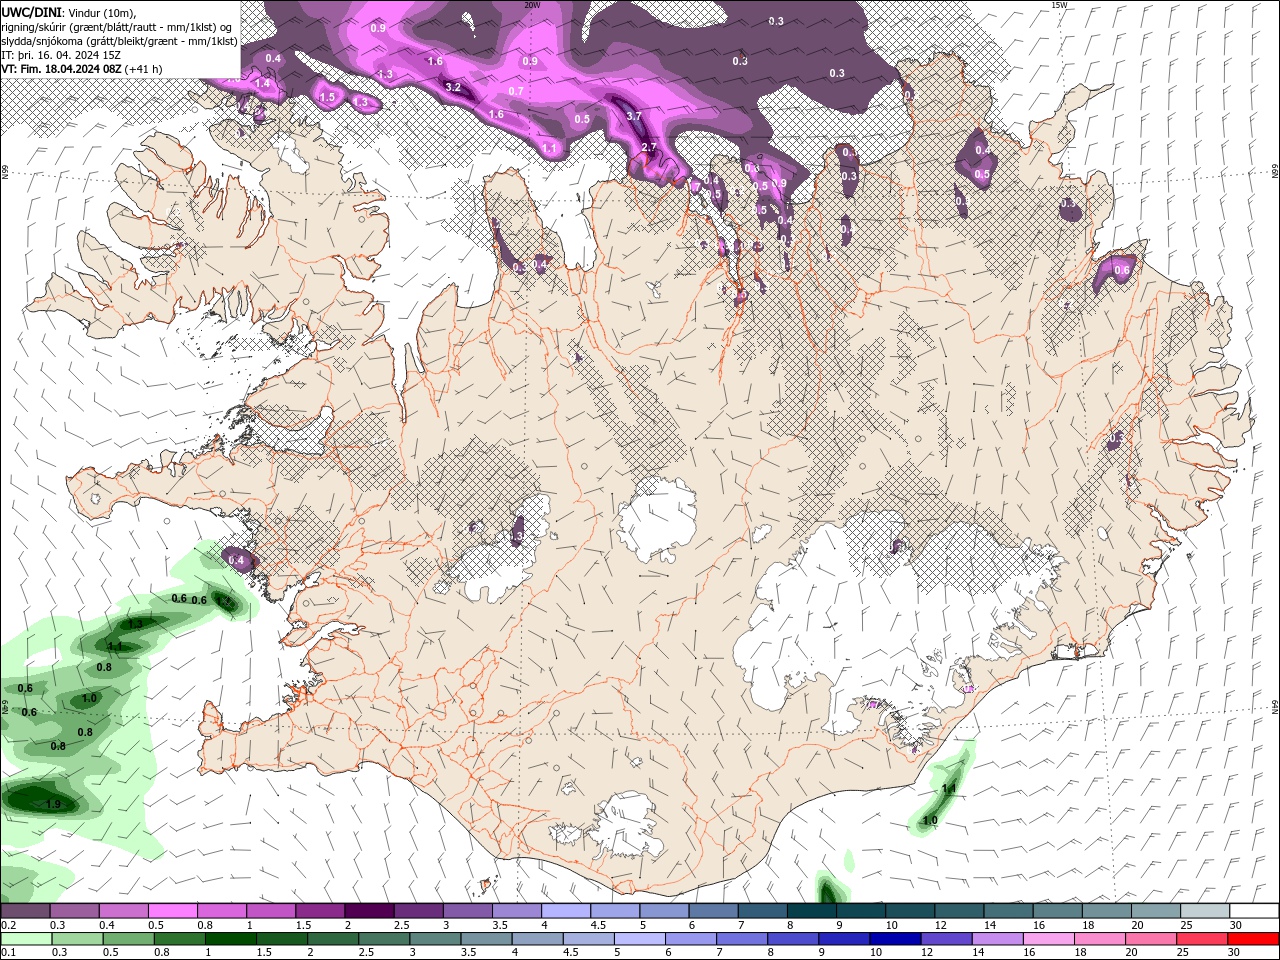Click the 0.1 label on the rain scale
Screen dimensions: 1280x960
click(x=8, y=953)
